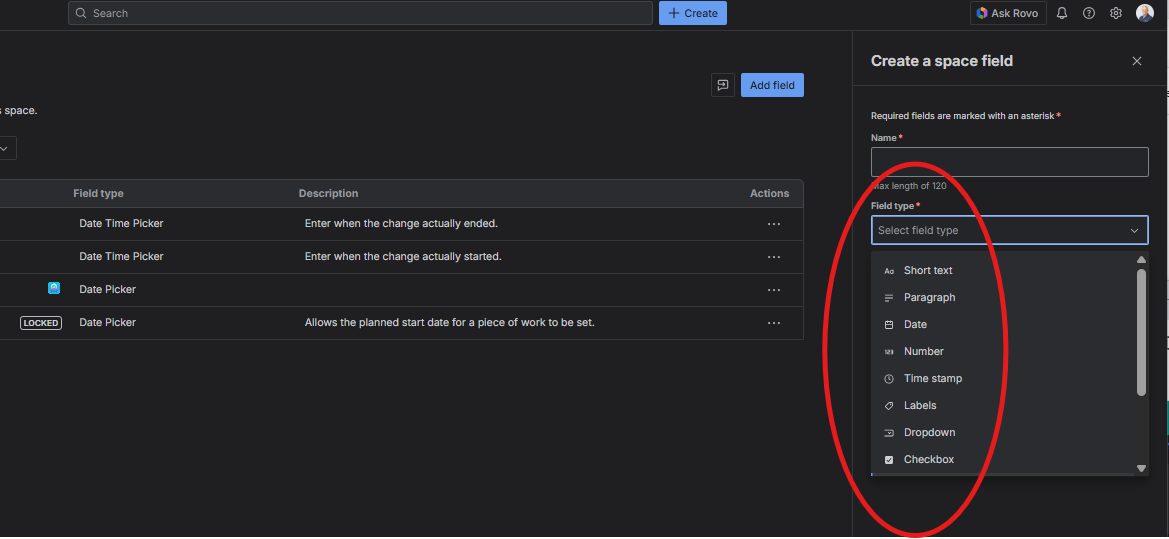Click the field type list scroll up arrow
This screenshot has width=1169, height=539.
(1141, 259)
